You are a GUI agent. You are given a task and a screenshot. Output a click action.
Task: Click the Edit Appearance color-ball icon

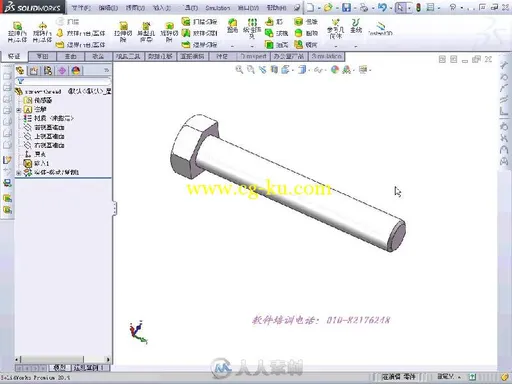coord(335,70)
